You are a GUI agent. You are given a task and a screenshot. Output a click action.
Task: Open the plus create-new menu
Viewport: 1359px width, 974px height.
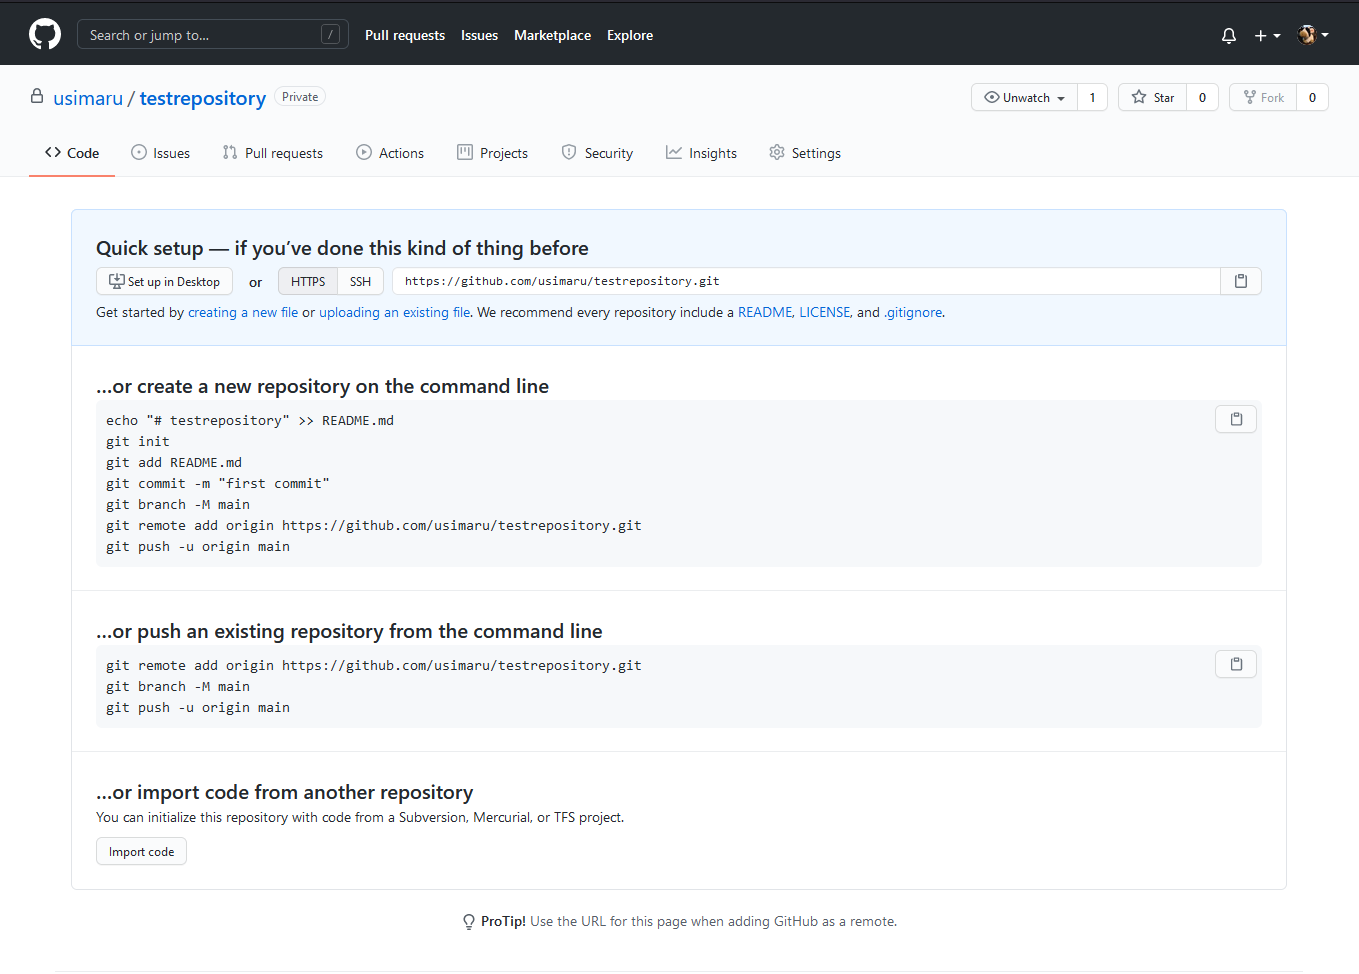[x=1267, y=35]
